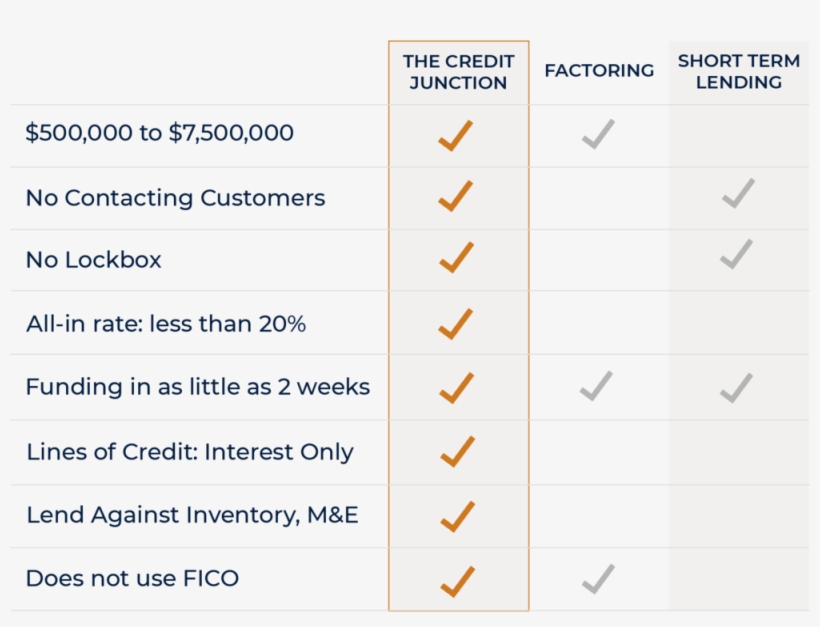Click Factoring checkmark for Does not use FICO

tap(598, 578)
